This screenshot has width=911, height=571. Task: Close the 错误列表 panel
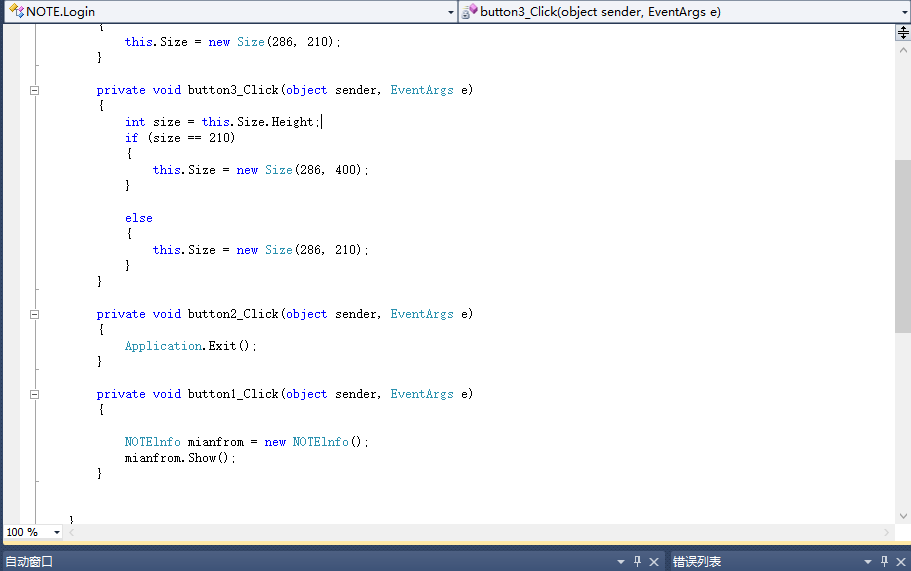tap(901, 562)
